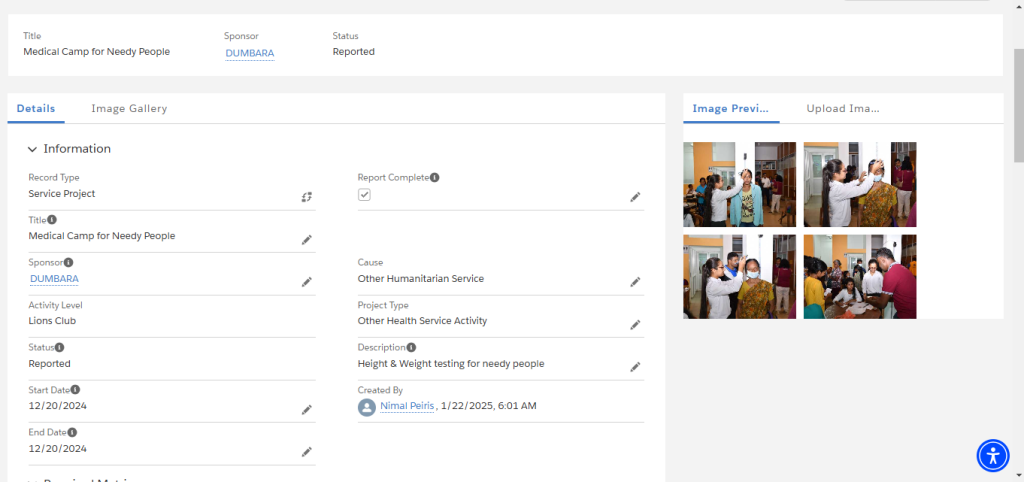Show the Title field info tooltip
This screenshot has height=482, width=1024.
52,220
